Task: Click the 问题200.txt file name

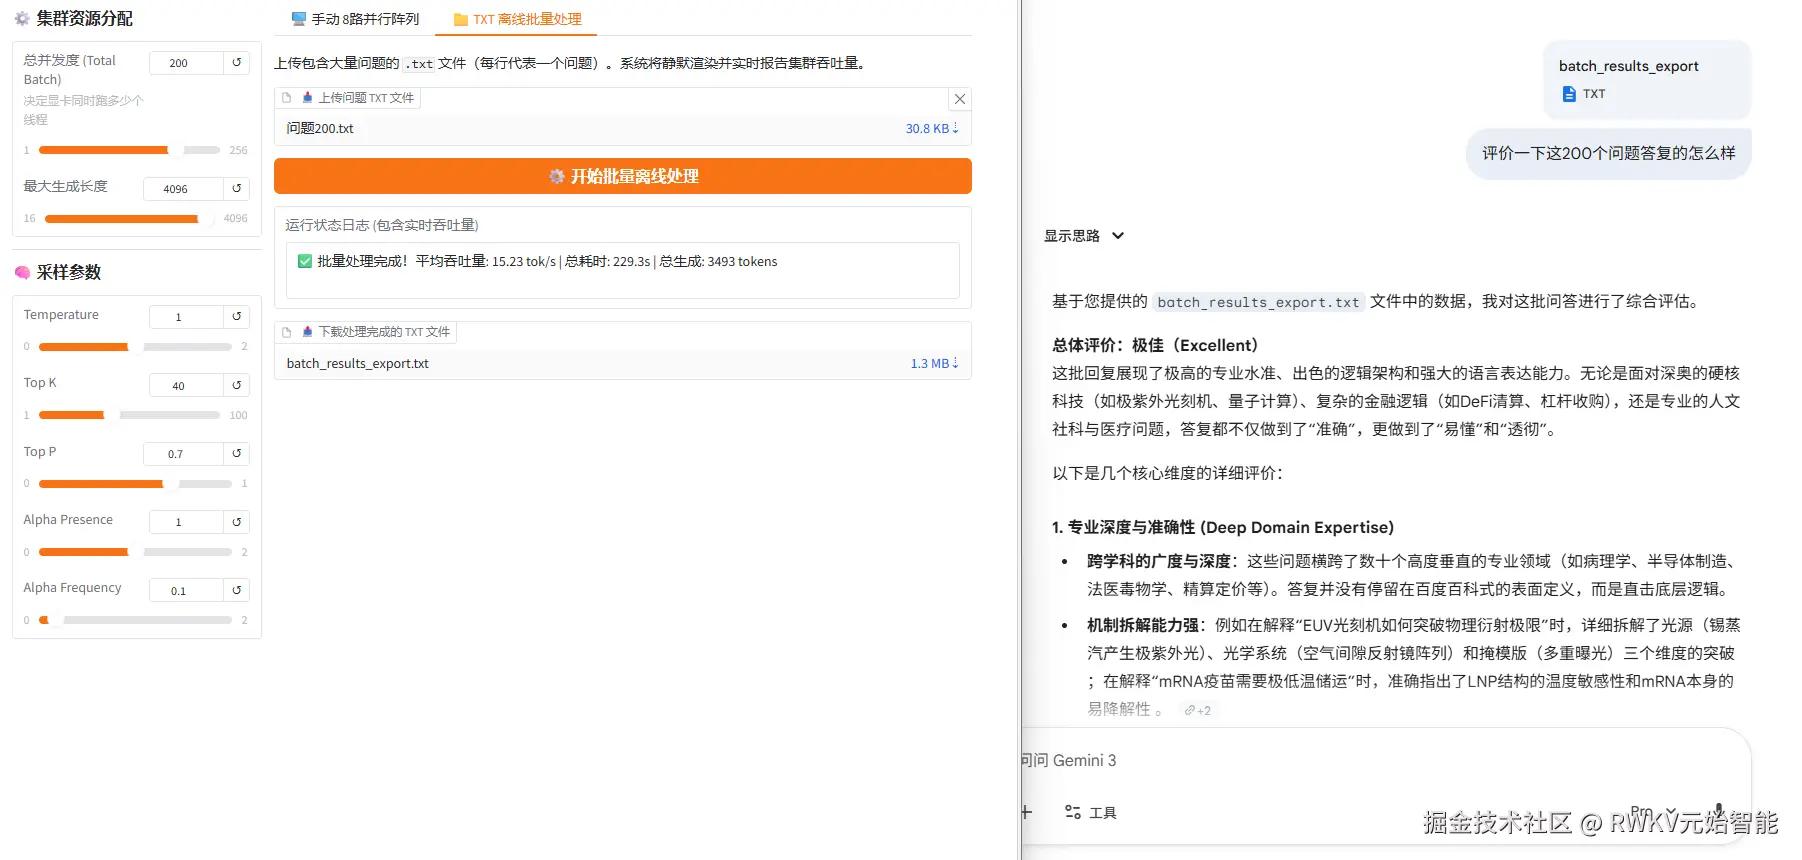Action: 320,128
